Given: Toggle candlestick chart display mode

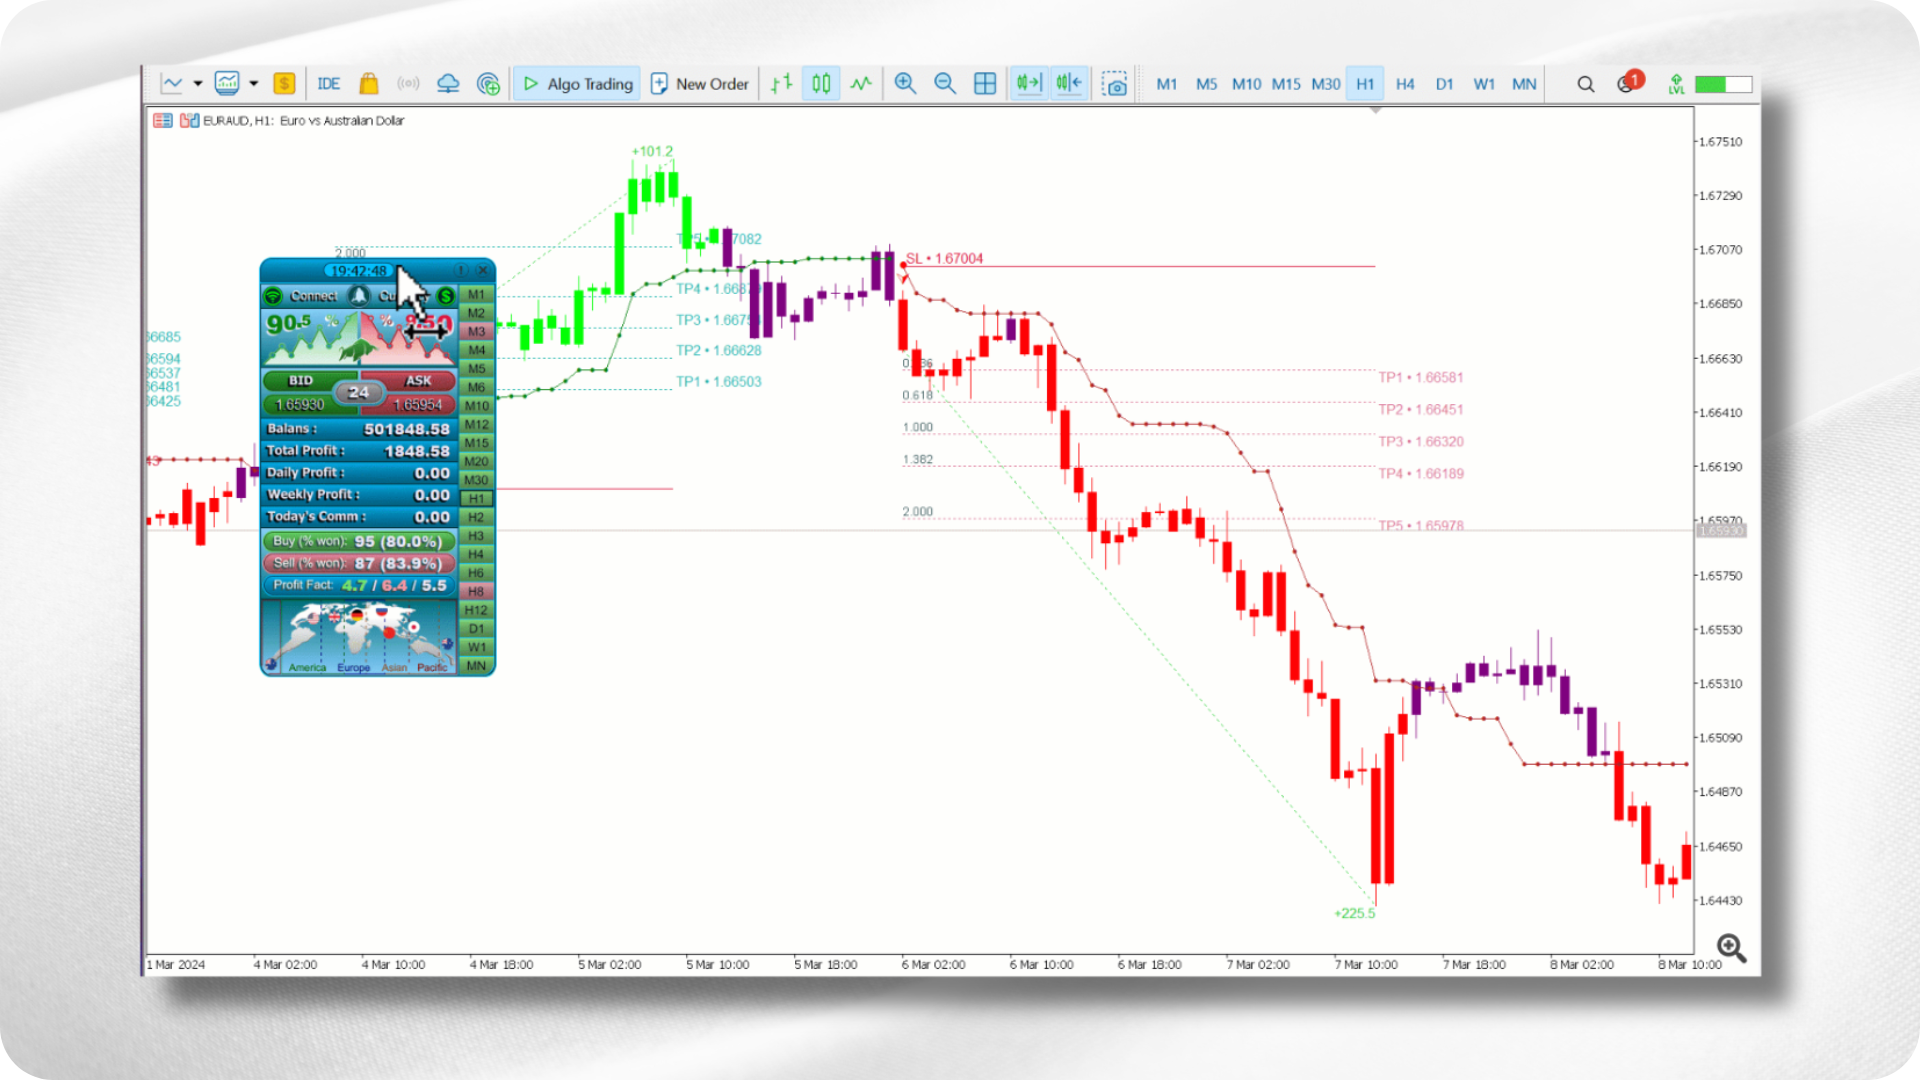Looking at the screenshot, I should (x=821, y=84).
